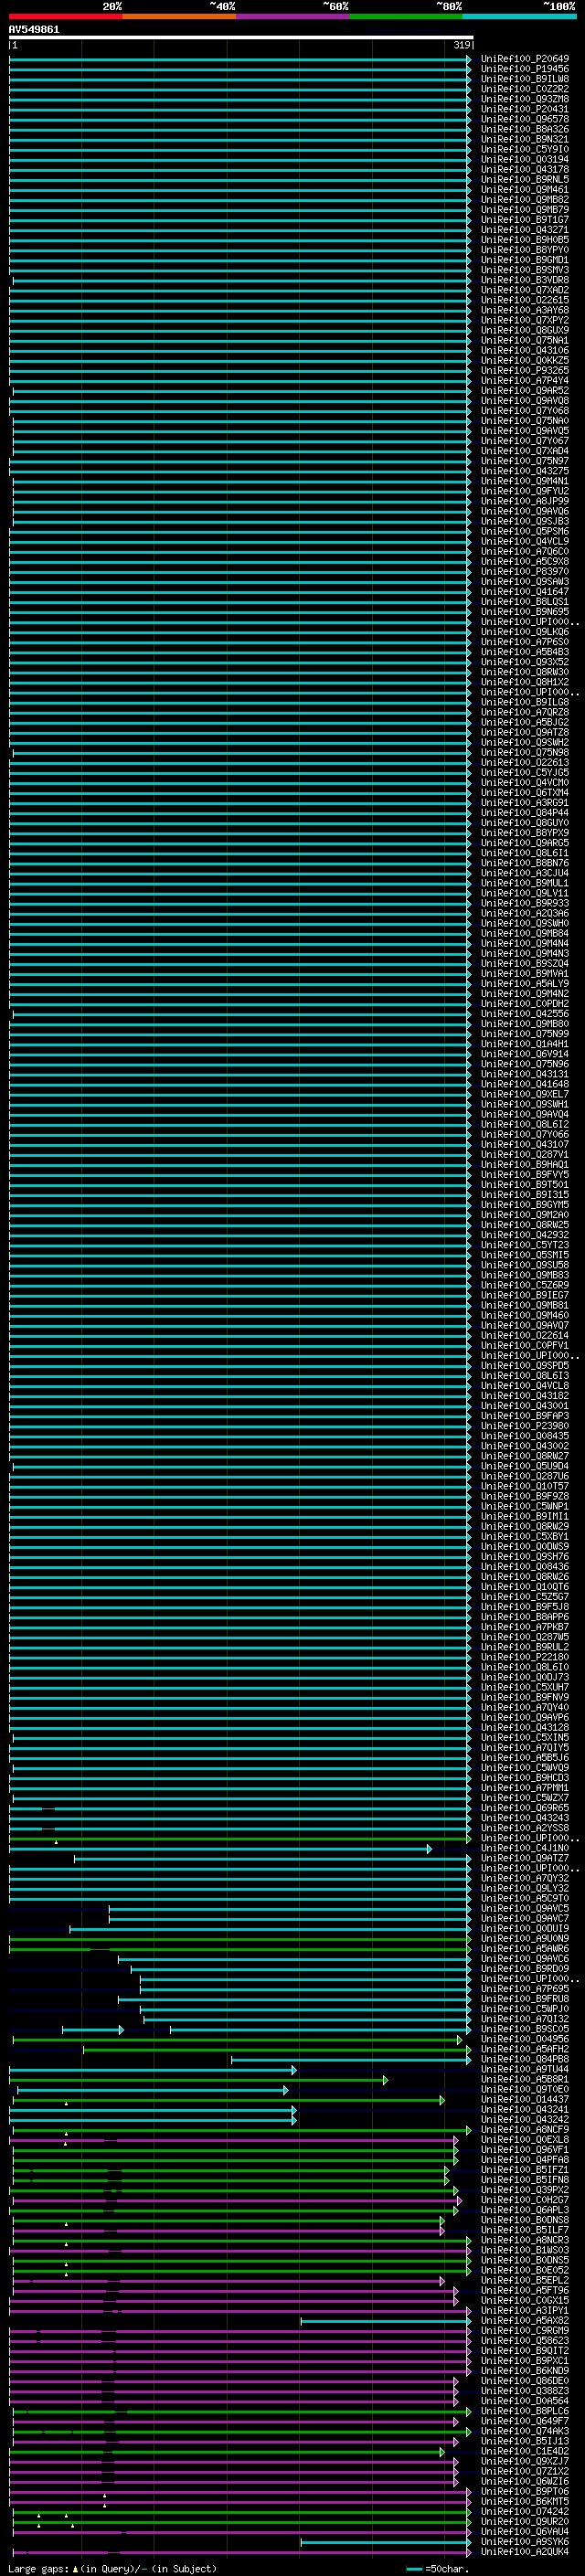
Task: Click the orange ~40% identity legend segment
Action: 179,17
